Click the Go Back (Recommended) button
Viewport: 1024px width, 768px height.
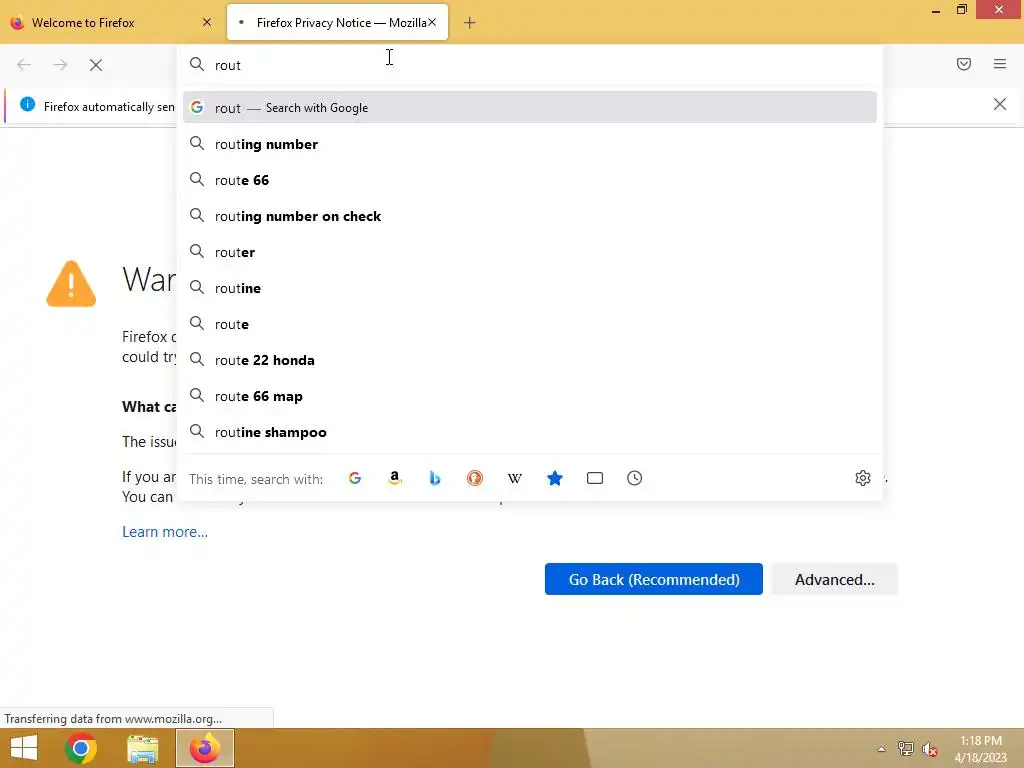click(654, 579)
